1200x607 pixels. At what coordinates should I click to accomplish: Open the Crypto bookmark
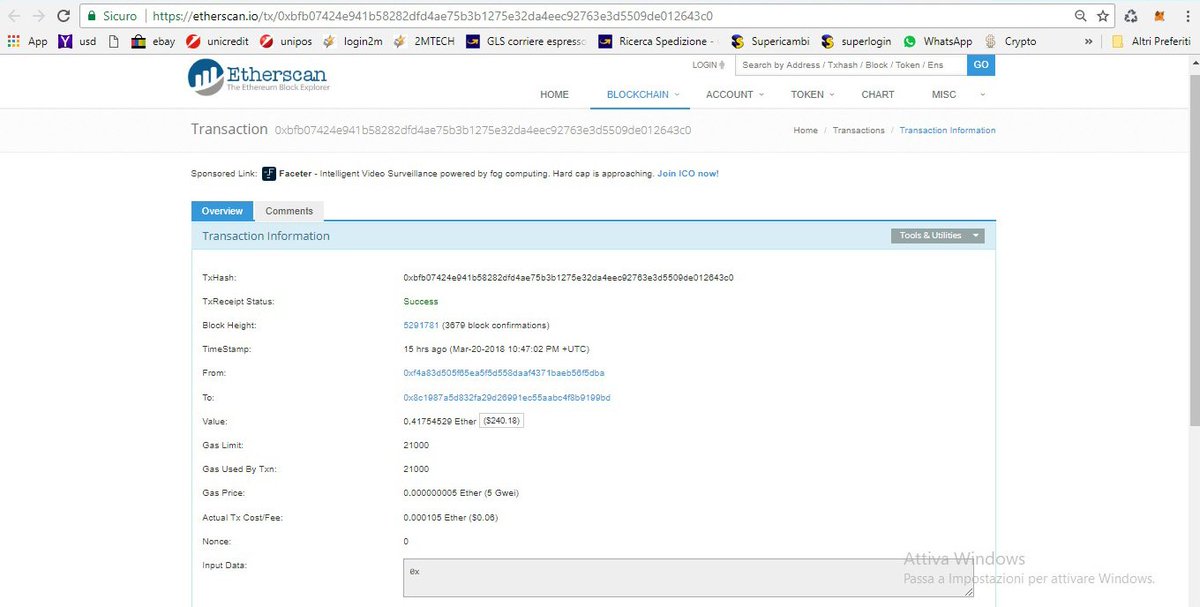tap(1011, 41)
